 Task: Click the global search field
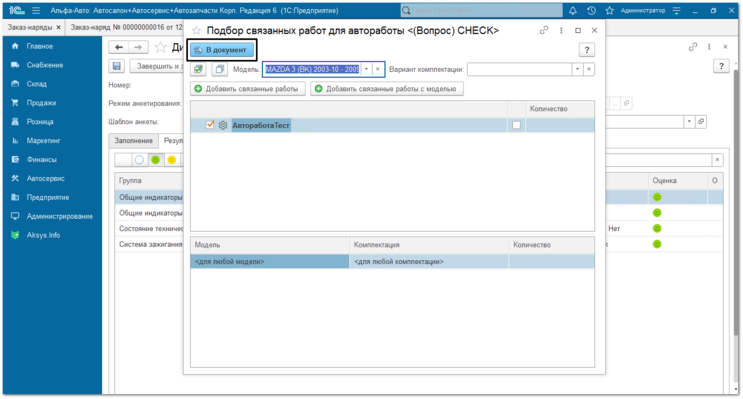[x=481, y=10]
